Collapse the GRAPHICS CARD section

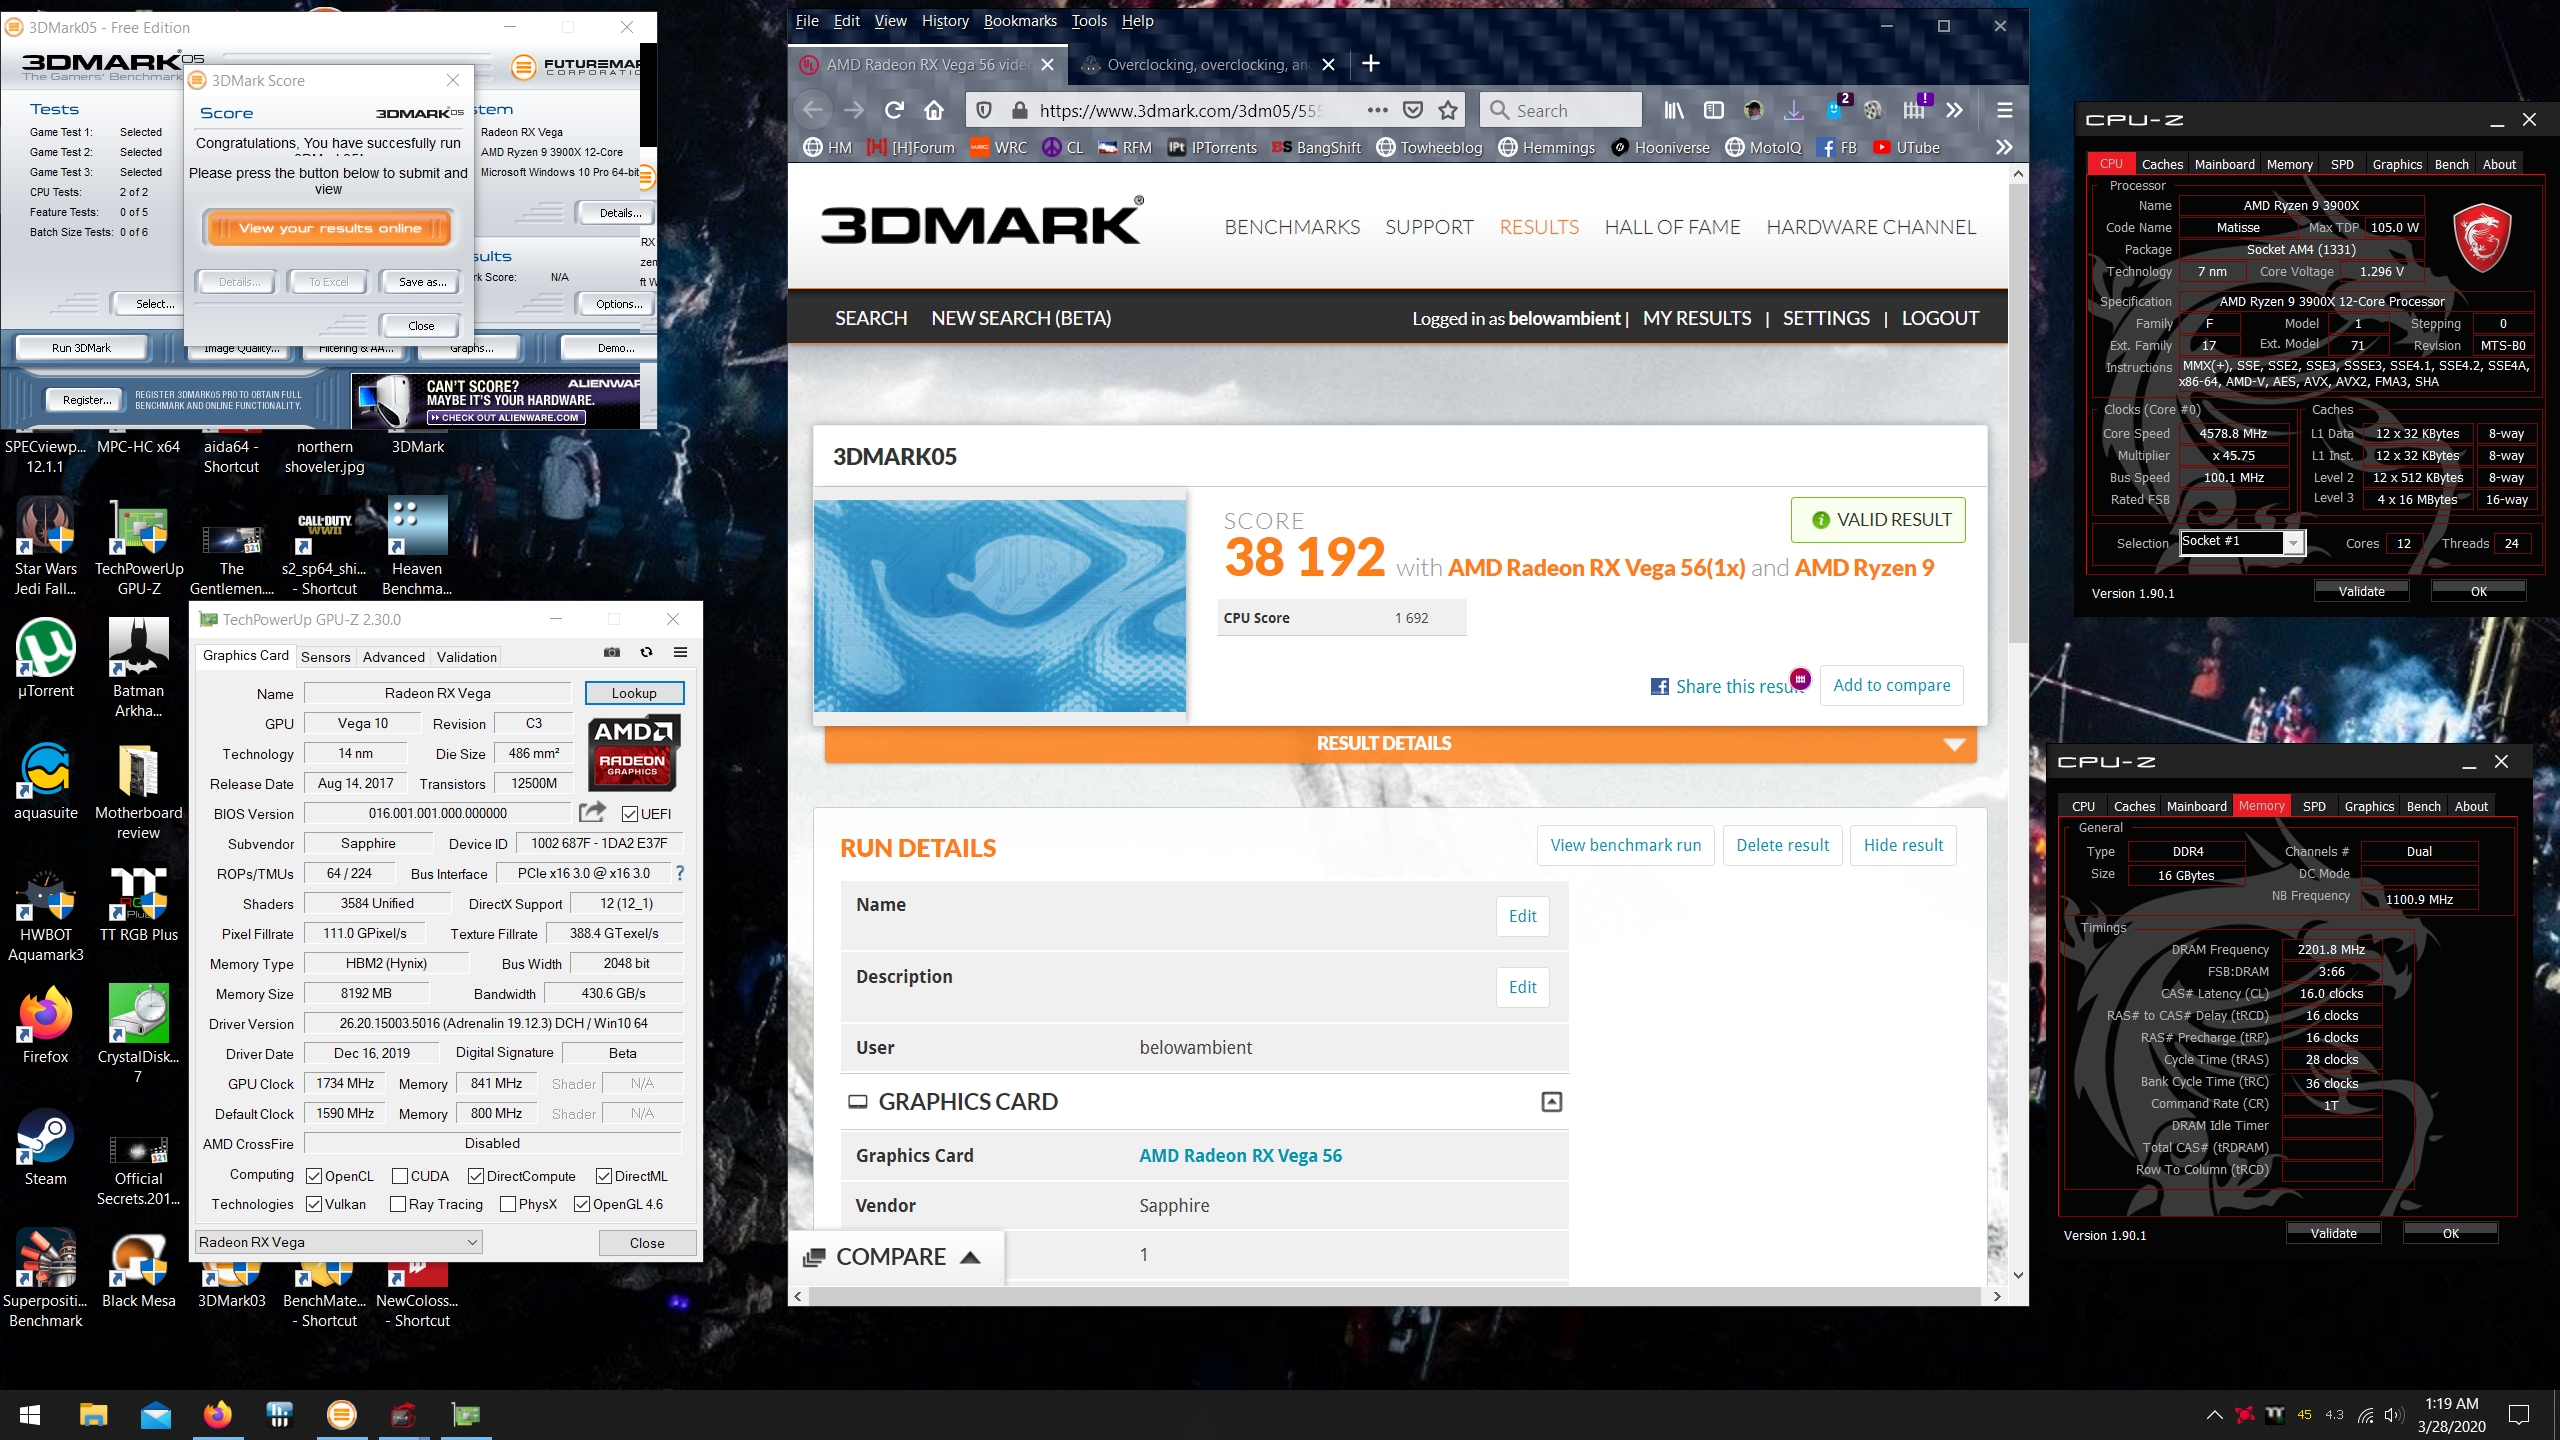coord(1552,1102)
